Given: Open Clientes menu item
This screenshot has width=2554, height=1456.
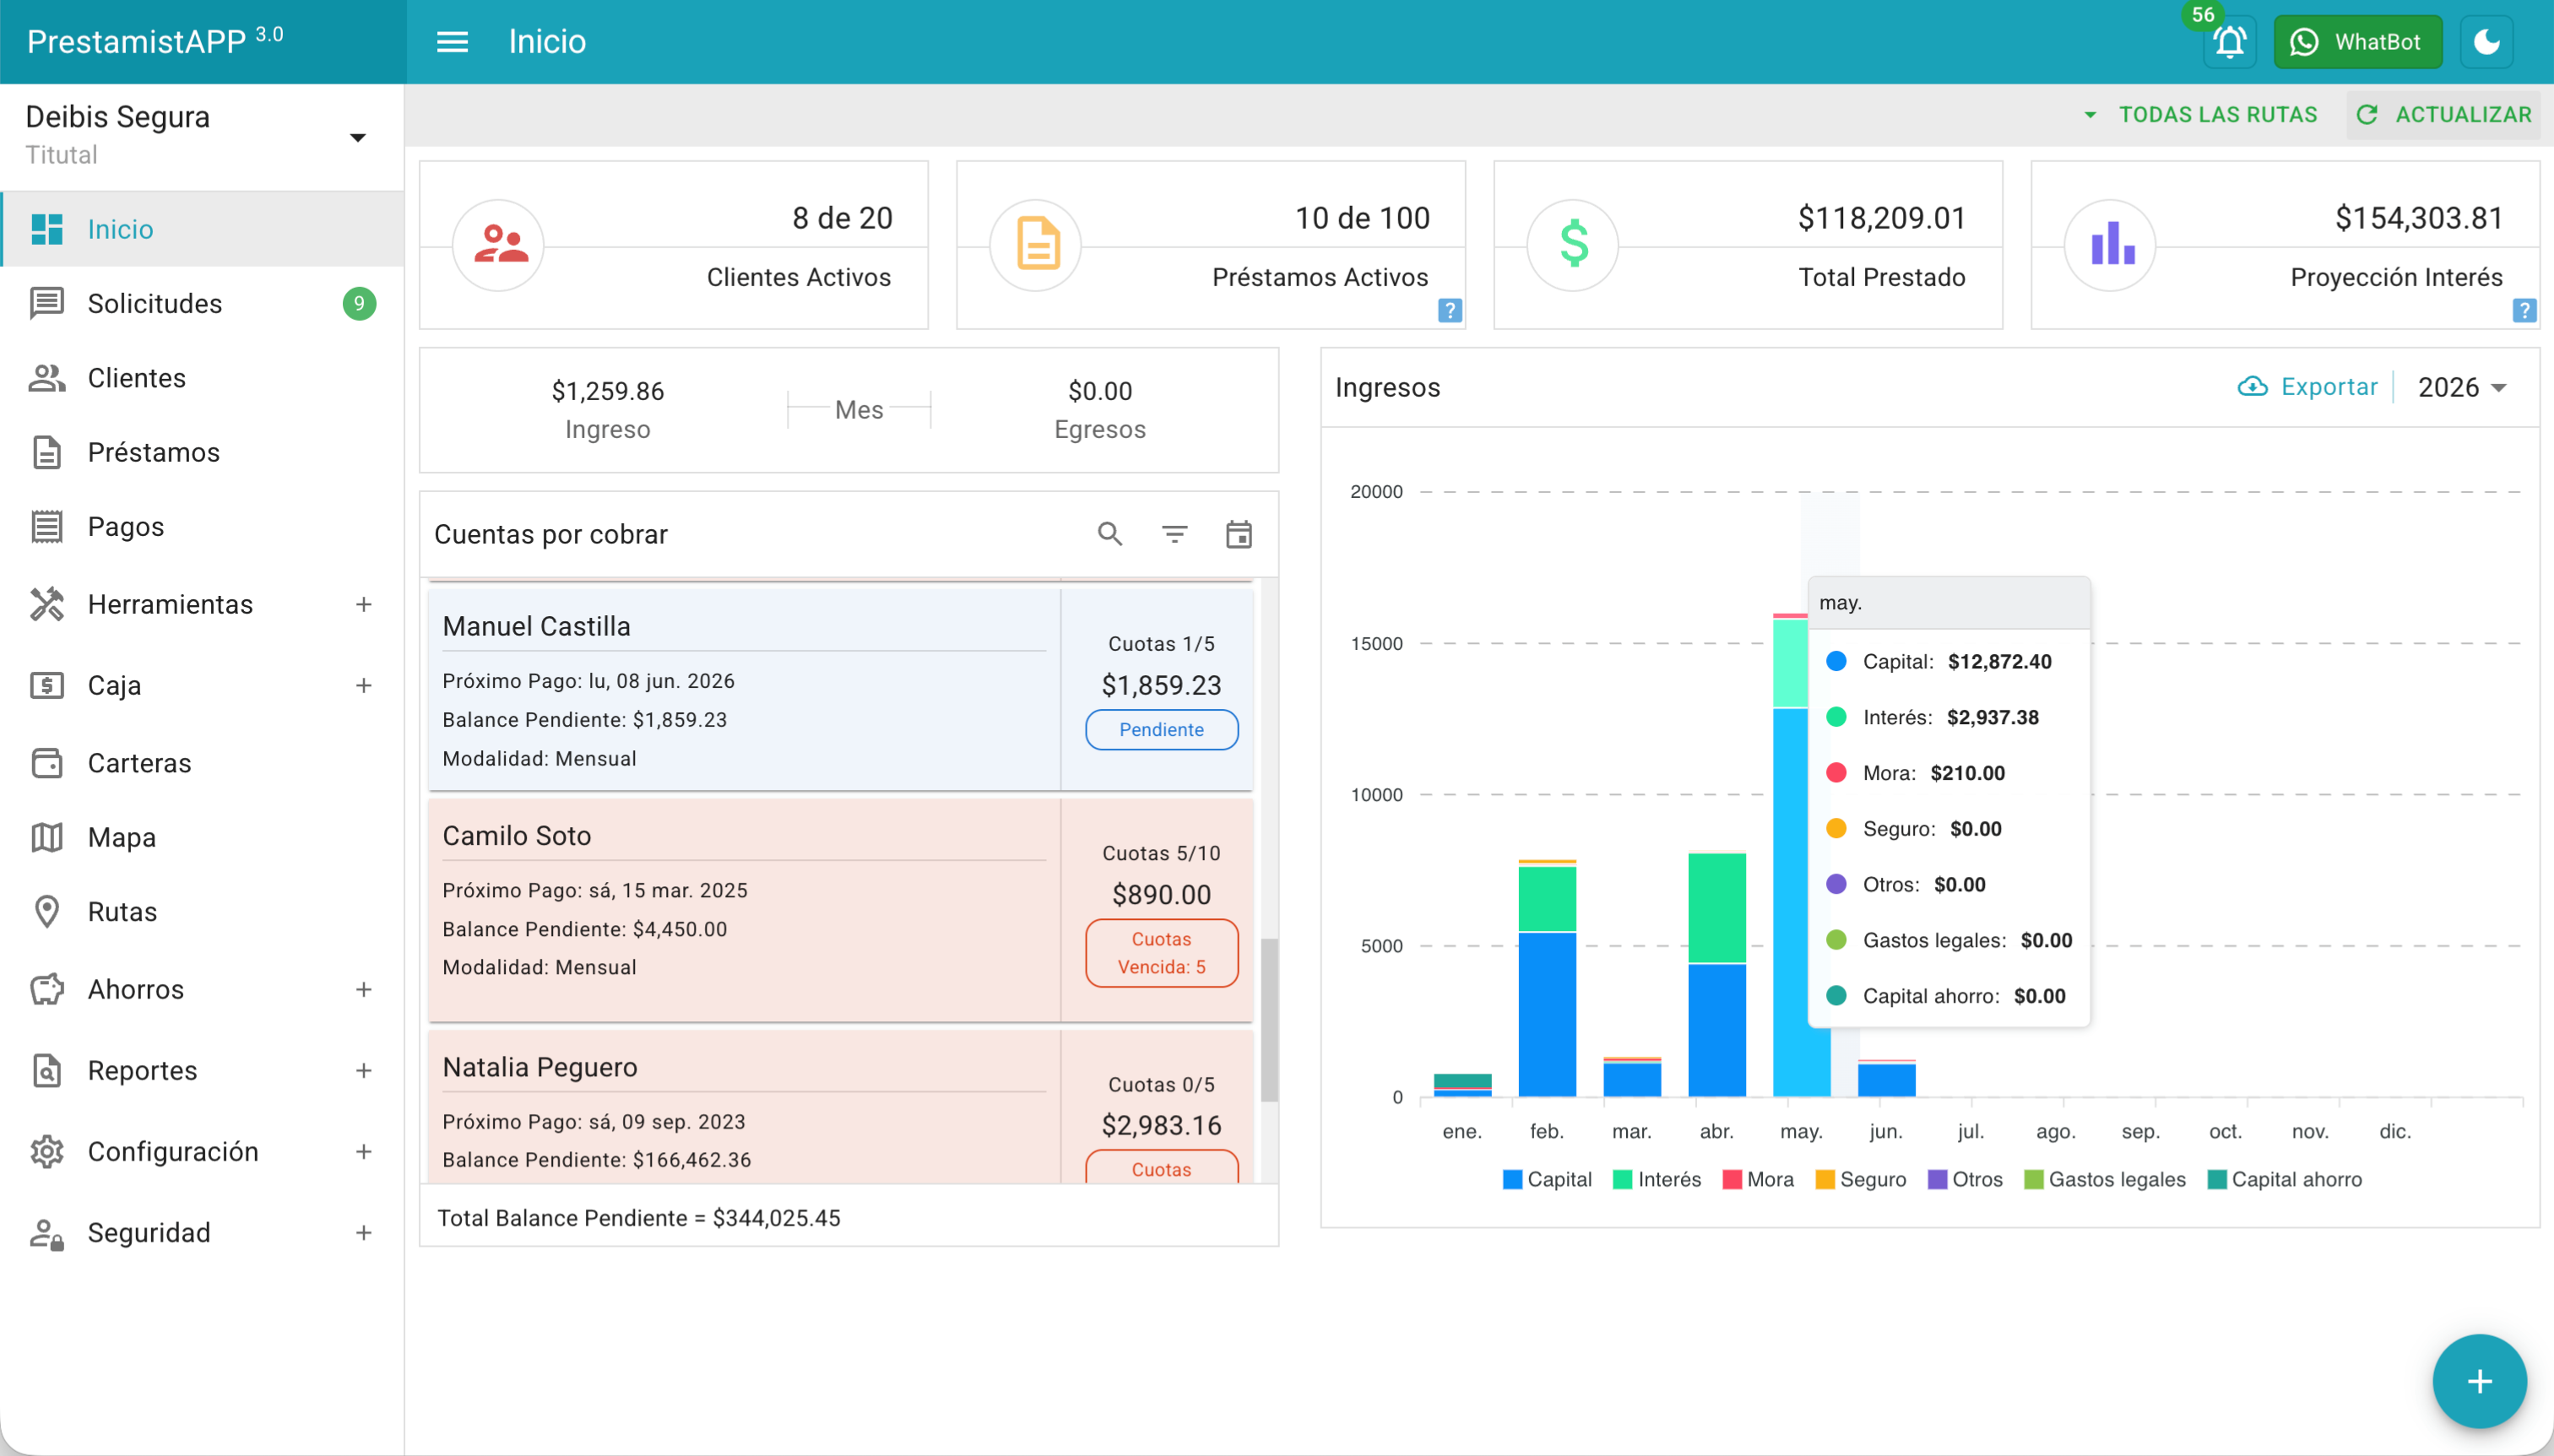Looking at the screenshot, I should point(202,378).
